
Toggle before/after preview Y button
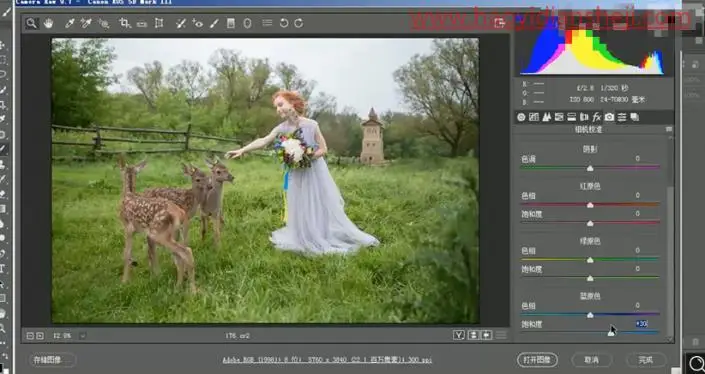point(459,335)
